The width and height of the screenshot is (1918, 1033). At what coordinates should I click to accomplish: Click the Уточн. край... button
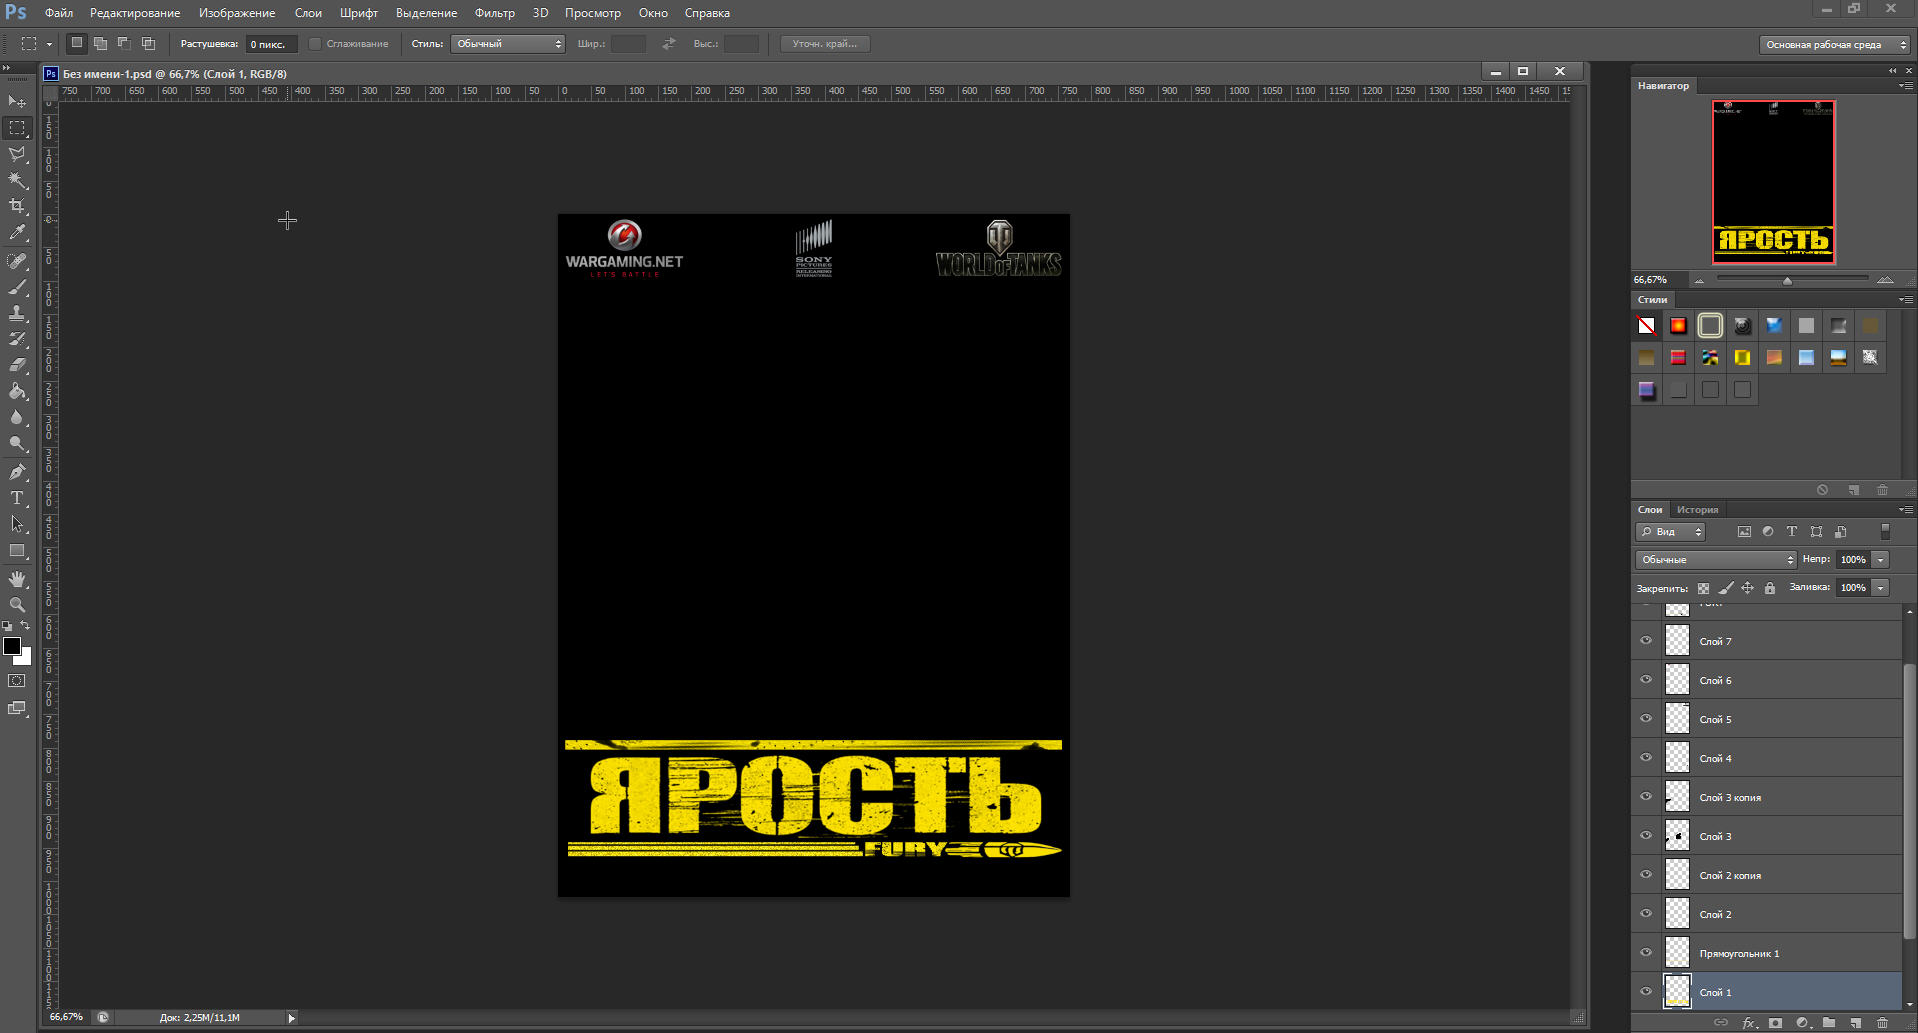(x=825, y=44)
